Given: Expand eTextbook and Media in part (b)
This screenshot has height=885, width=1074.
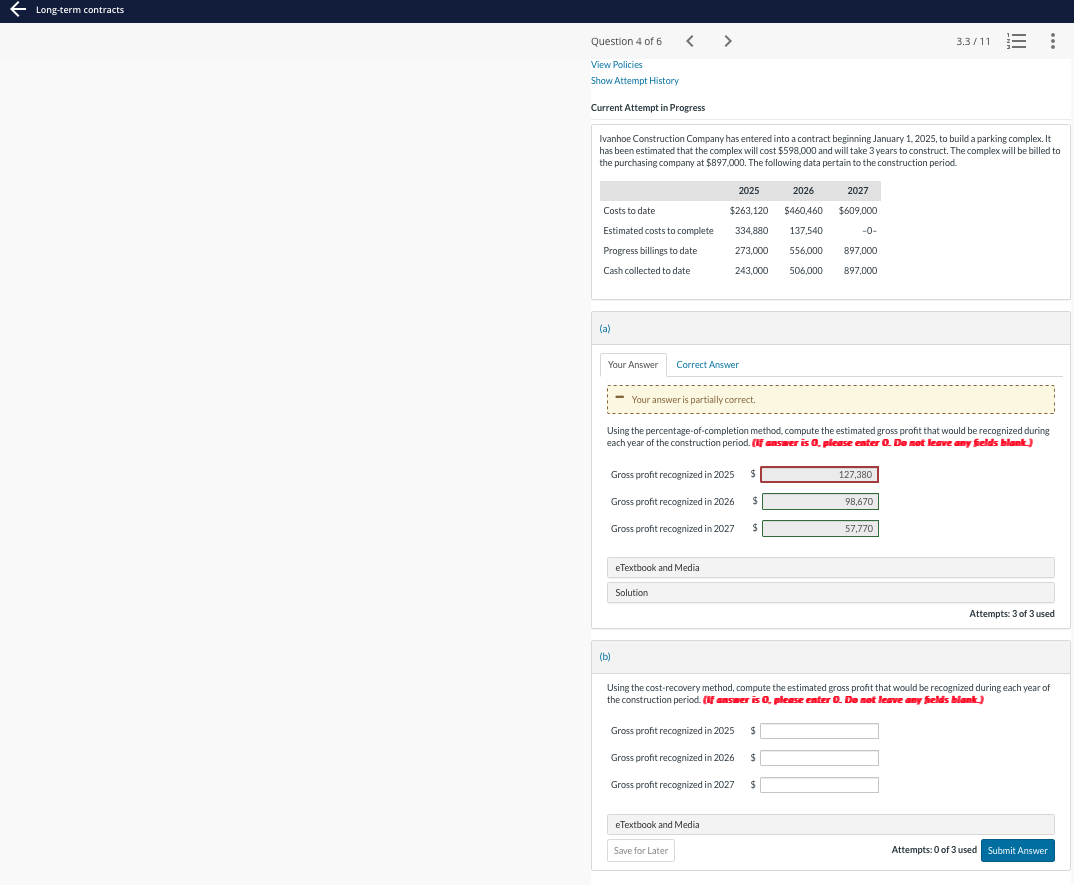Looking at the screenshot, I should coord(830,825).
